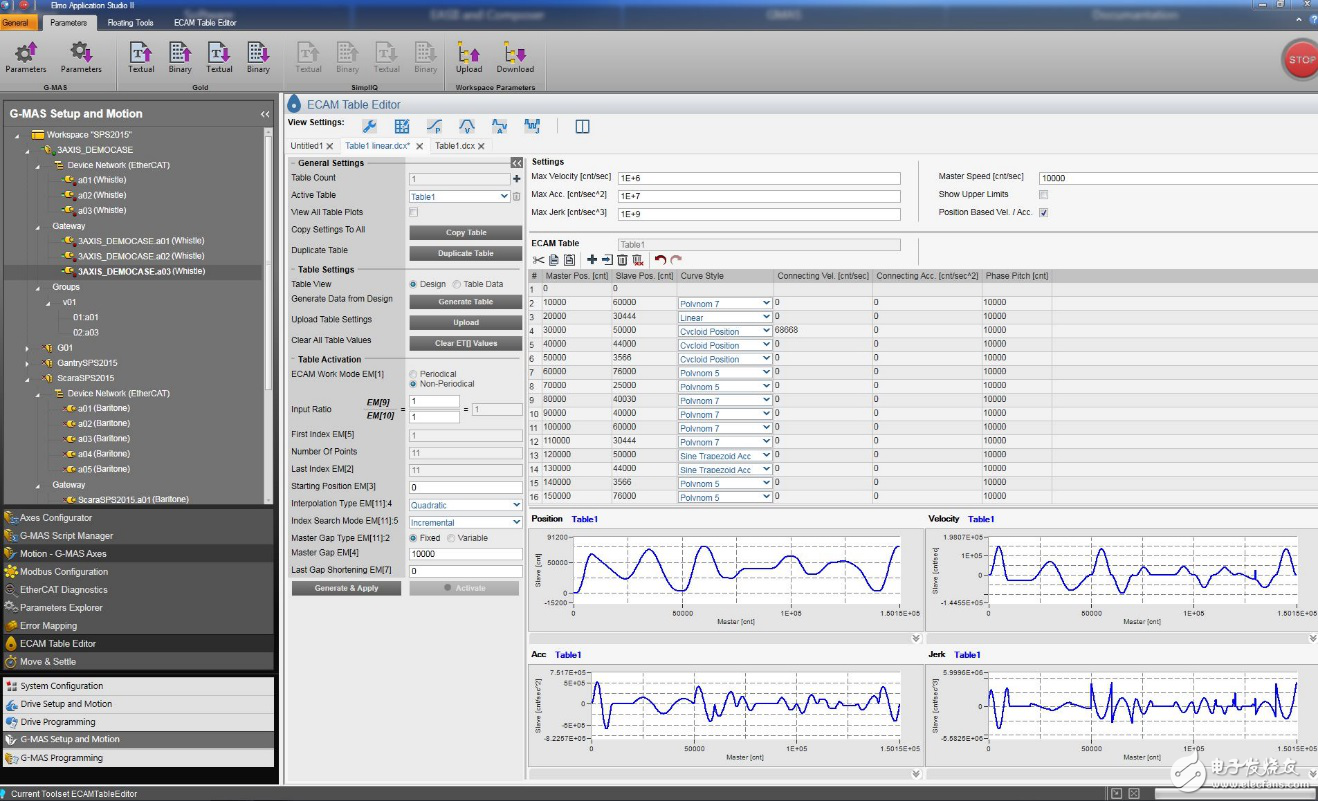Open the Active Table dropdown
Viewport: 1318px width, 801px height.
504,197
